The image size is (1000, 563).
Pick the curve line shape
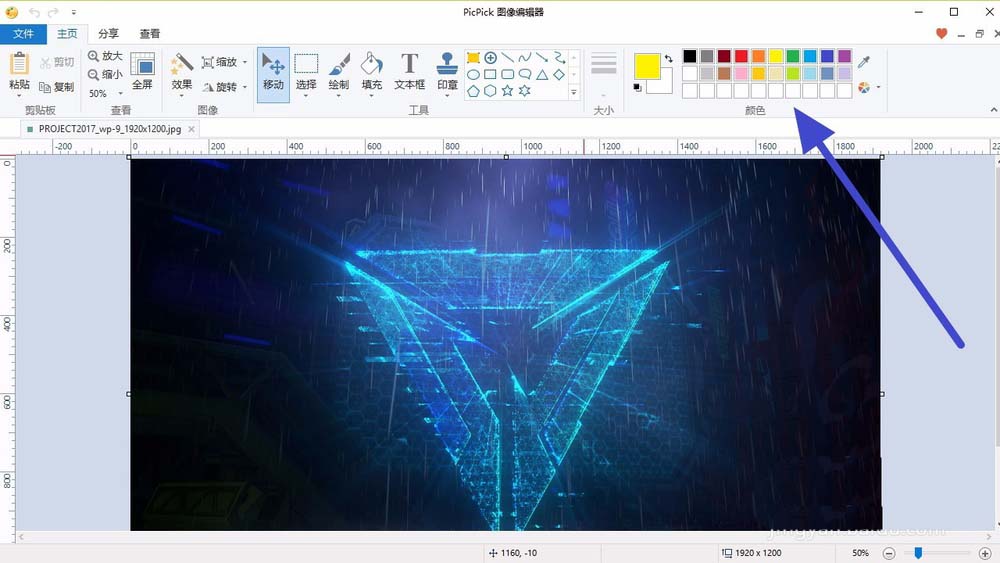click(525, 58)
